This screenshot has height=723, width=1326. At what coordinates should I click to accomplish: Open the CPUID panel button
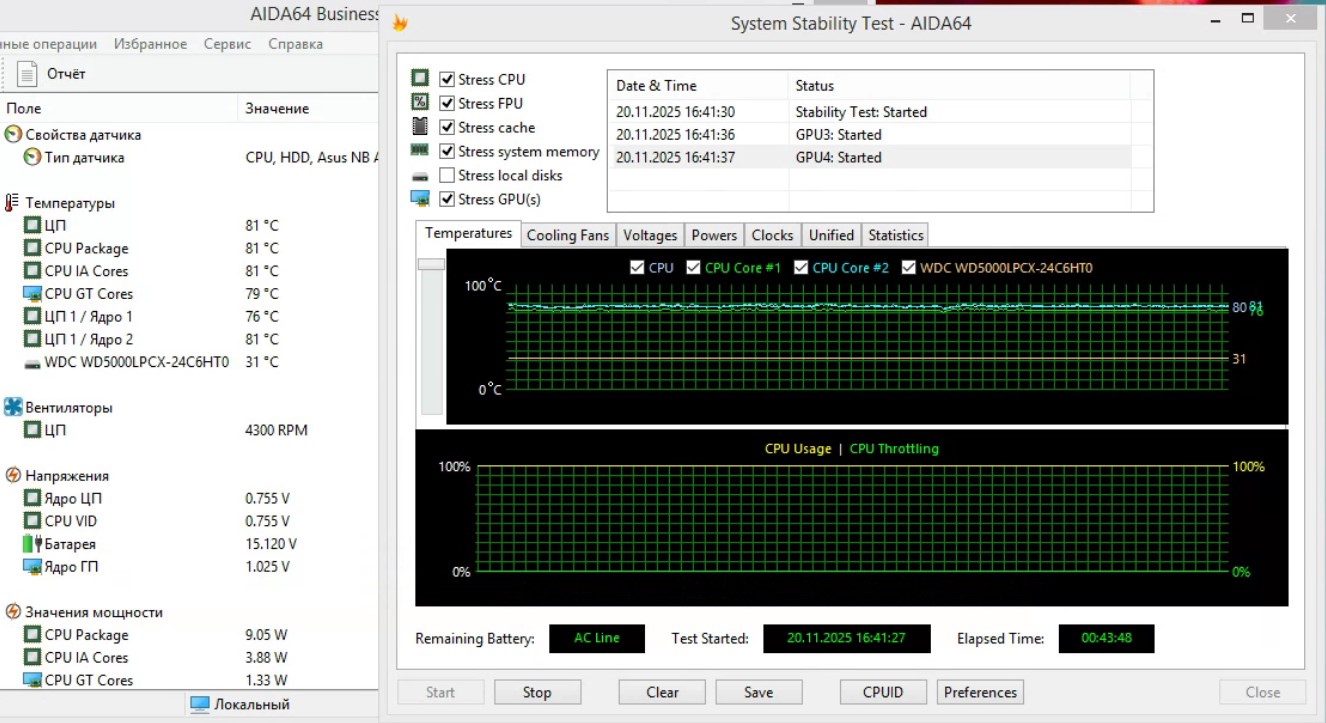pyautogui.click(x=883, y=692)
